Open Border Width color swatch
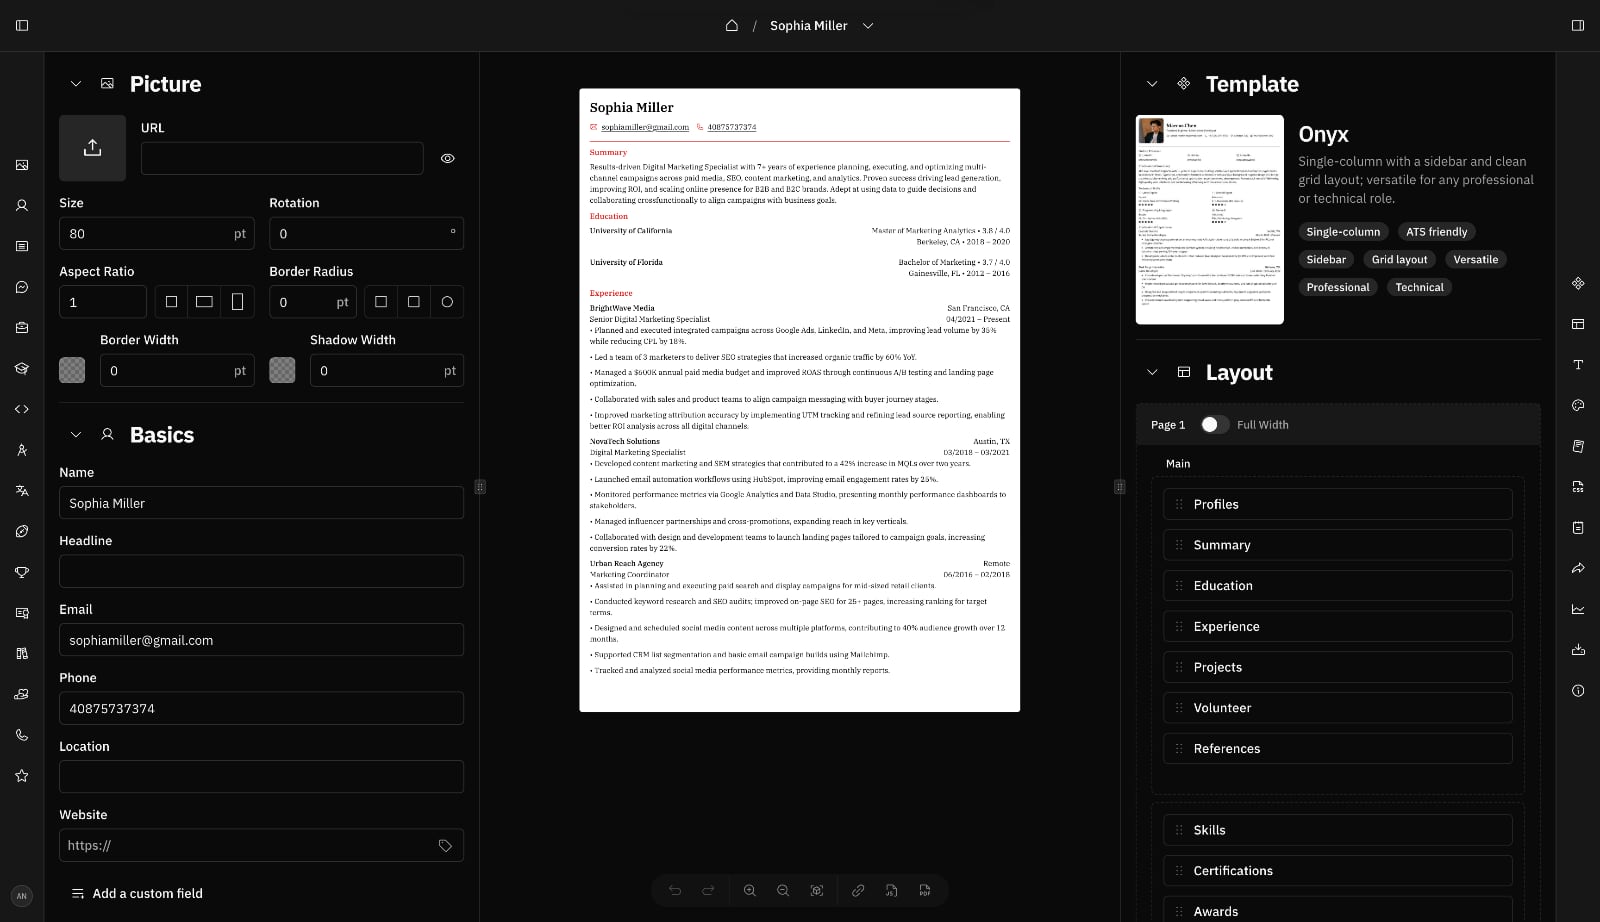This screenshot has height=922, width=1600. click(72, 370)
